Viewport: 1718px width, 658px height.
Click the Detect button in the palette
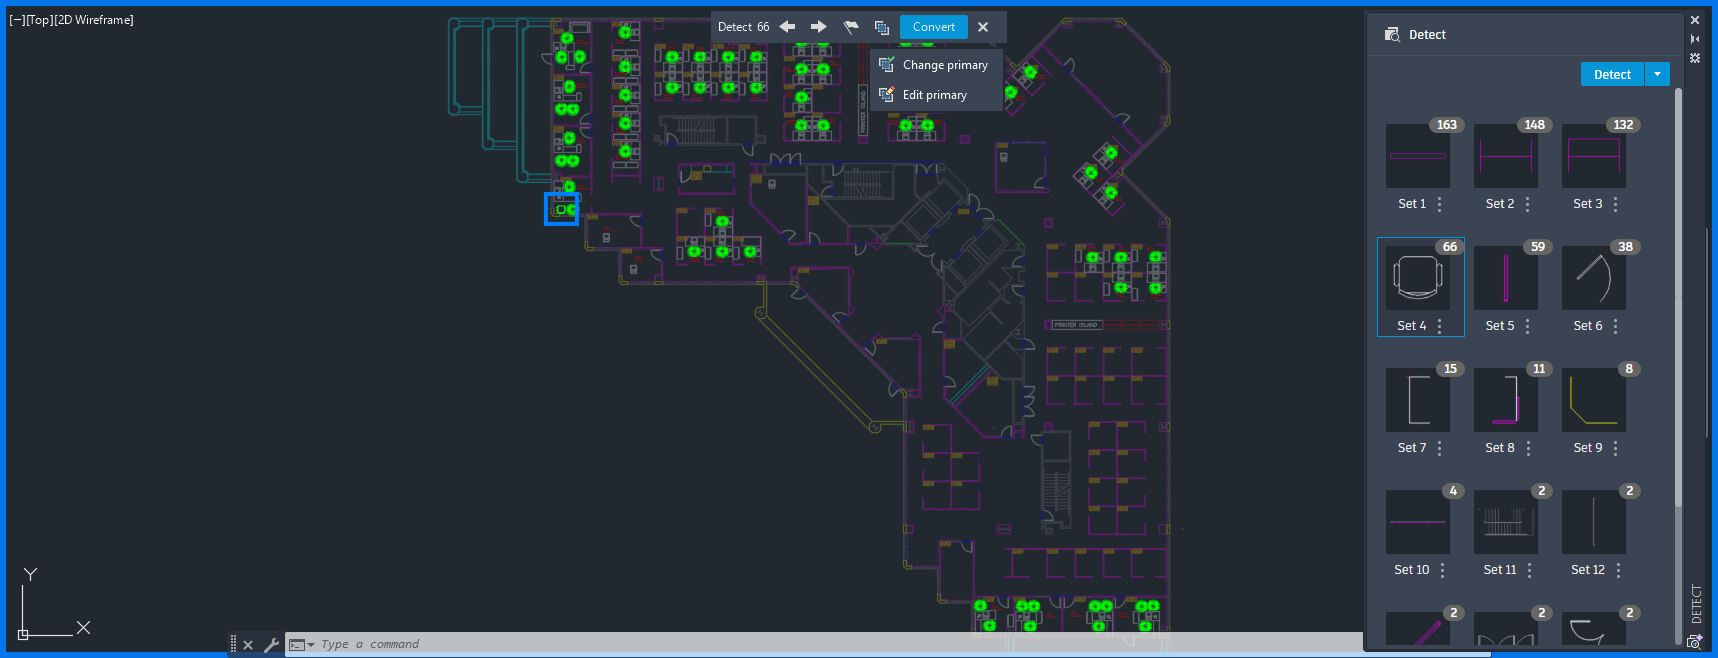pos(1612,74)
